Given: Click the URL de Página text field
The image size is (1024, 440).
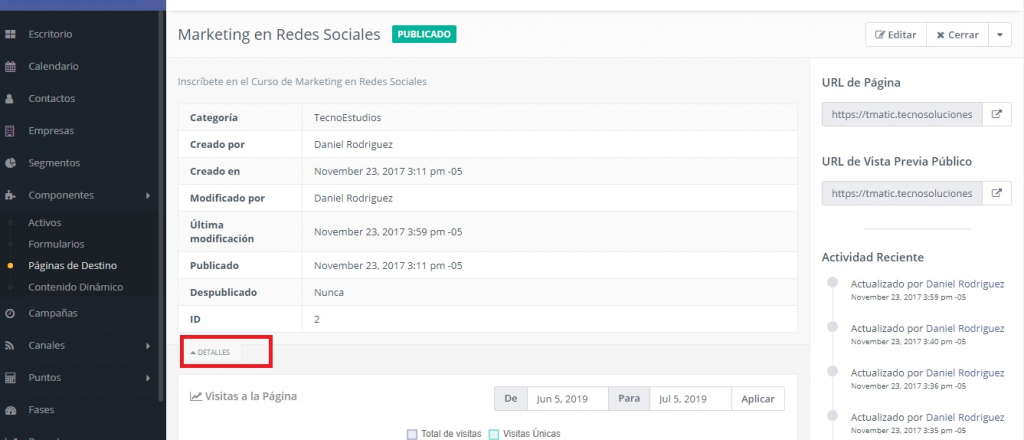Looking at the screenshot, I should [901, 114].
